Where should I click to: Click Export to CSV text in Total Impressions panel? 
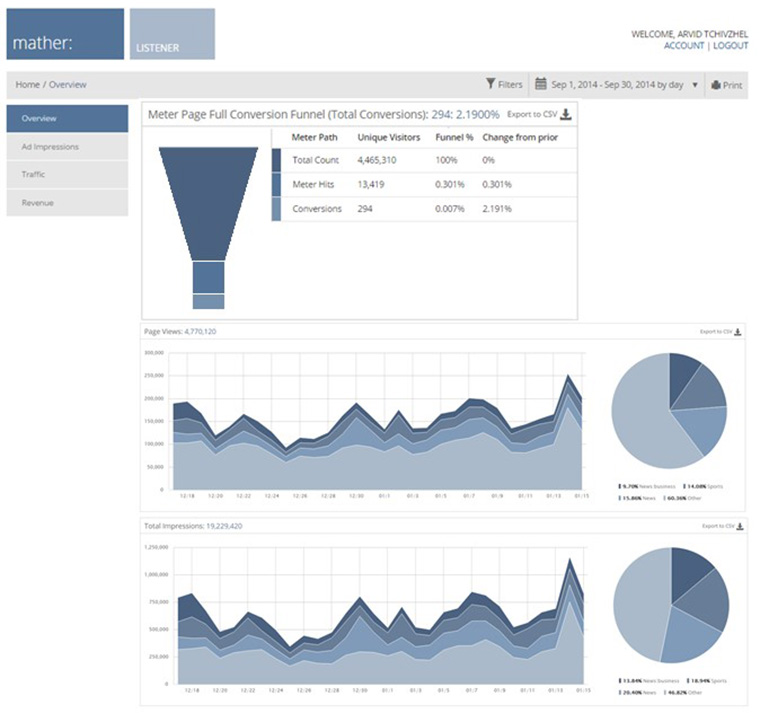pos(718,526)
